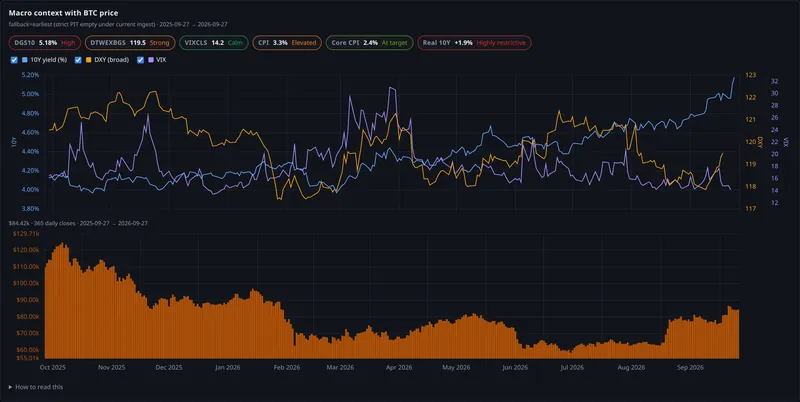Click the '10Y yield (%)' legend label
The height and width of the screenshot is (402, 800).
pyautogui.click(x=48, y=60)
